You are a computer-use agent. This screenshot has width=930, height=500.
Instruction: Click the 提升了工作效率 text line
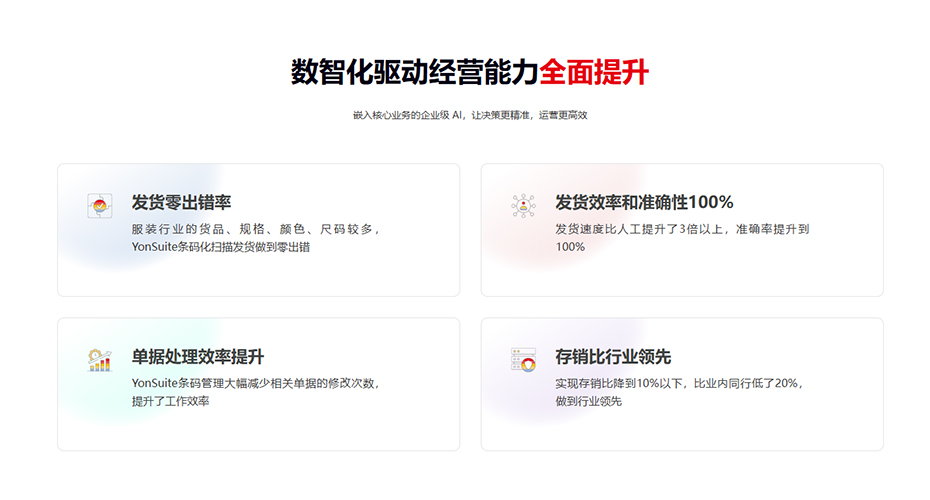tap(171, 401)
